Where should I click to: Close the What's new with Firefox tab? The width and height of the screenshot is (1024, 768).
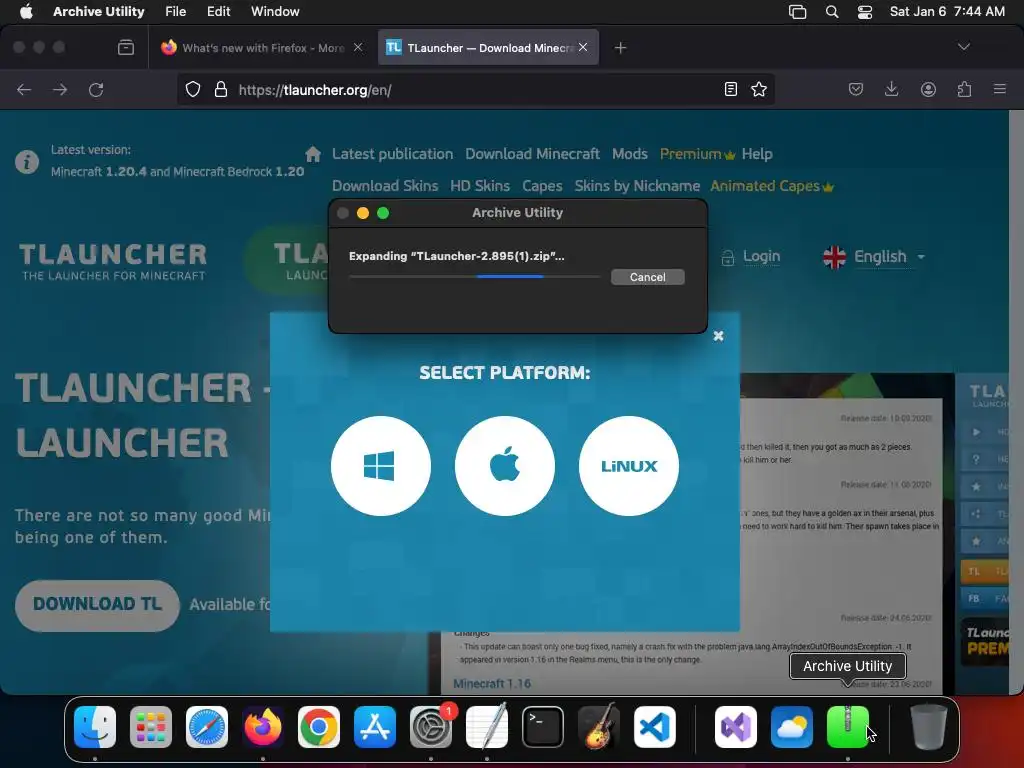click(x=358, y=47)
